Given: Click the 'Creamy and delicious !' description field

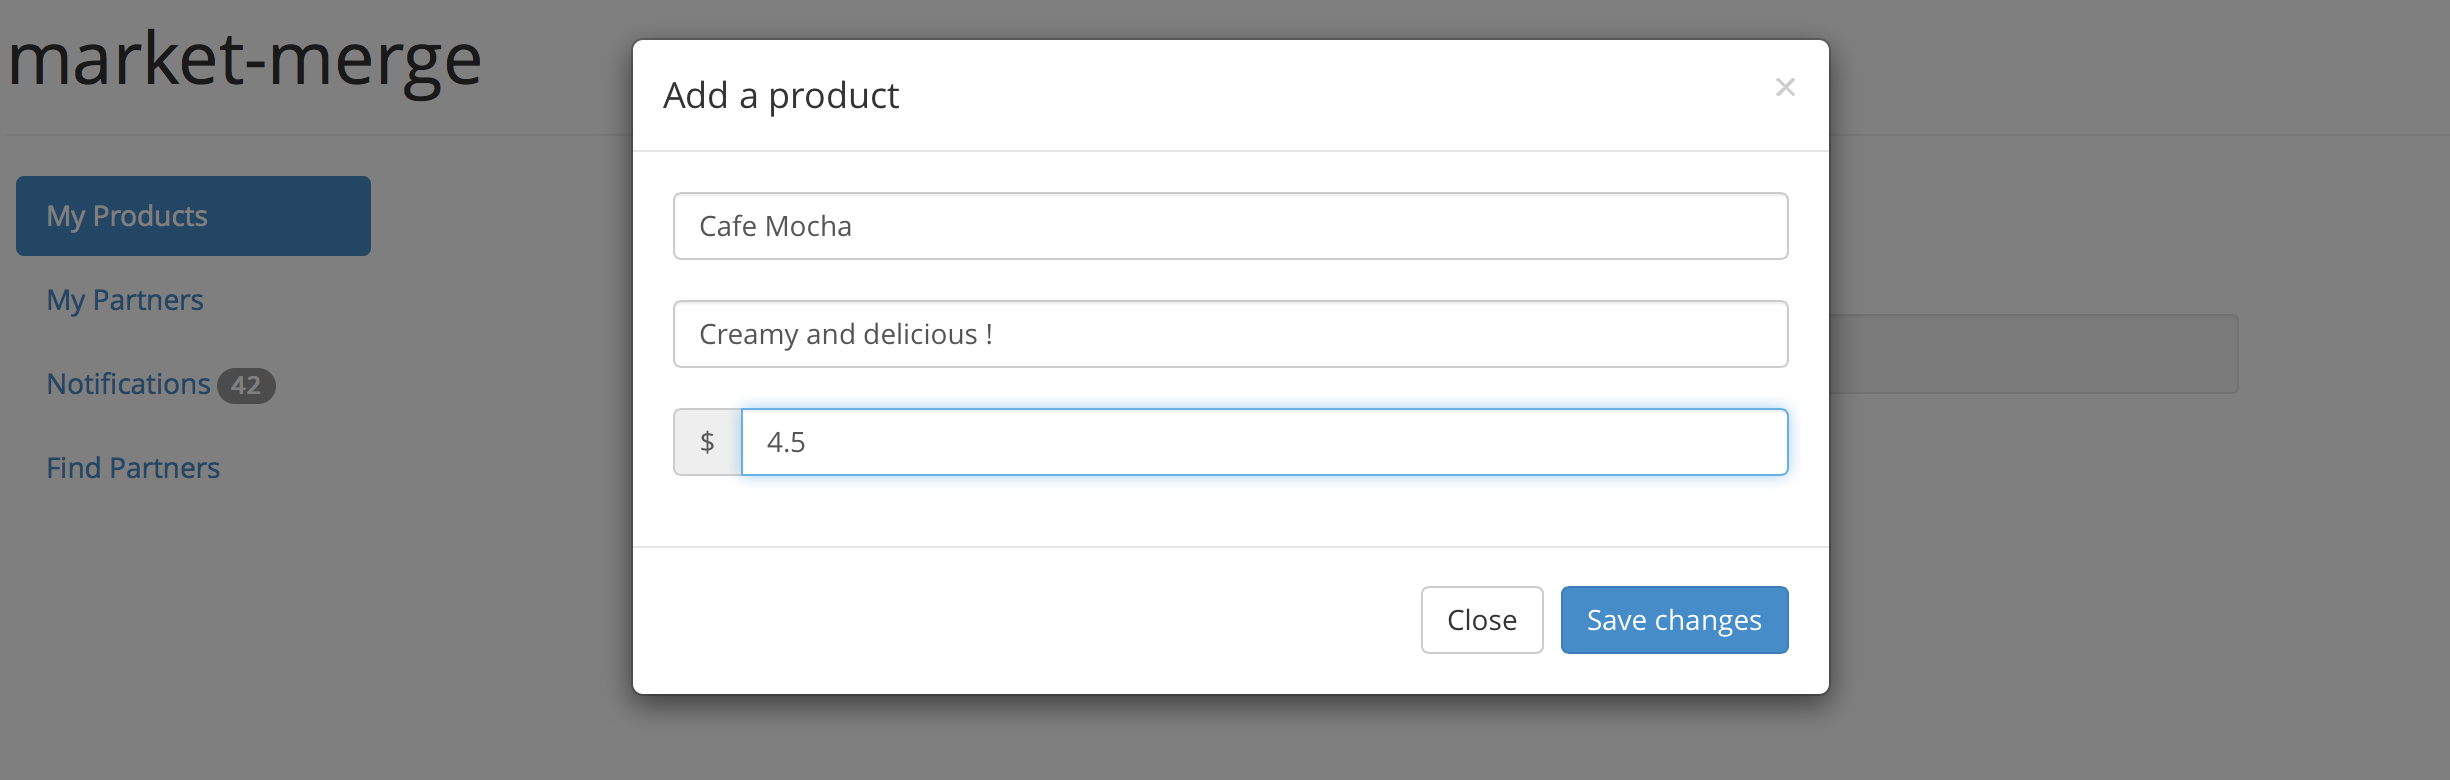Looking at the screenshot, I should [x=1230, y=334].
